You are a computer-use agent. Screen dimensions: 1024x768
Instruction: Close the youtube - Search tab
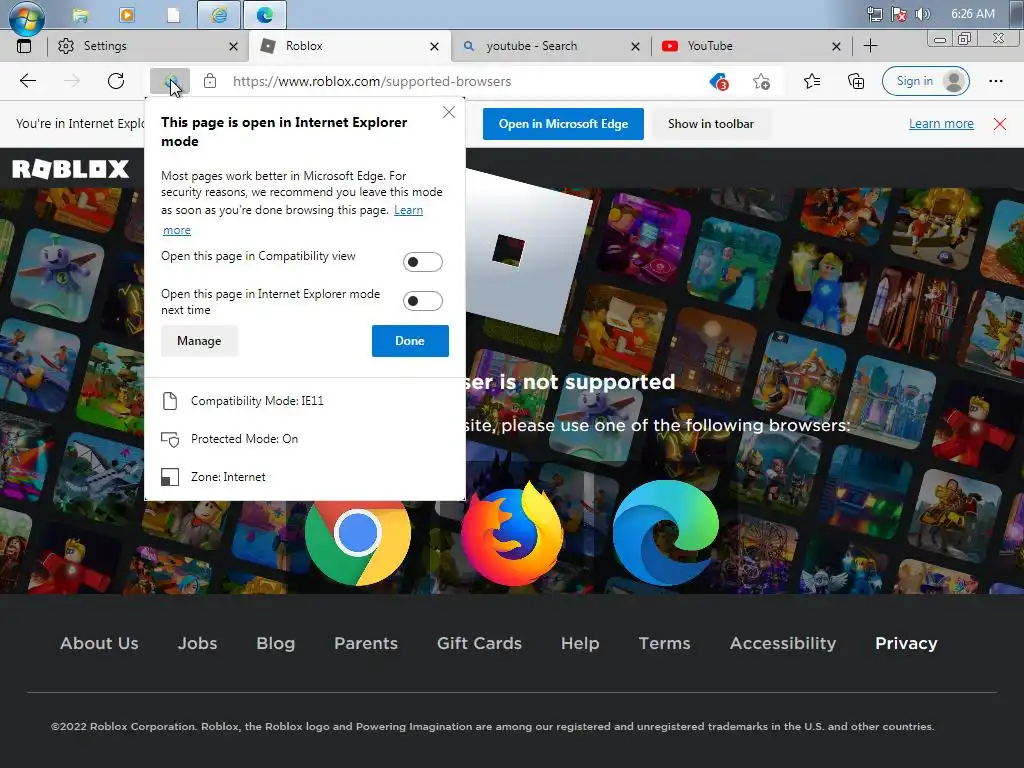pos(635,46)
